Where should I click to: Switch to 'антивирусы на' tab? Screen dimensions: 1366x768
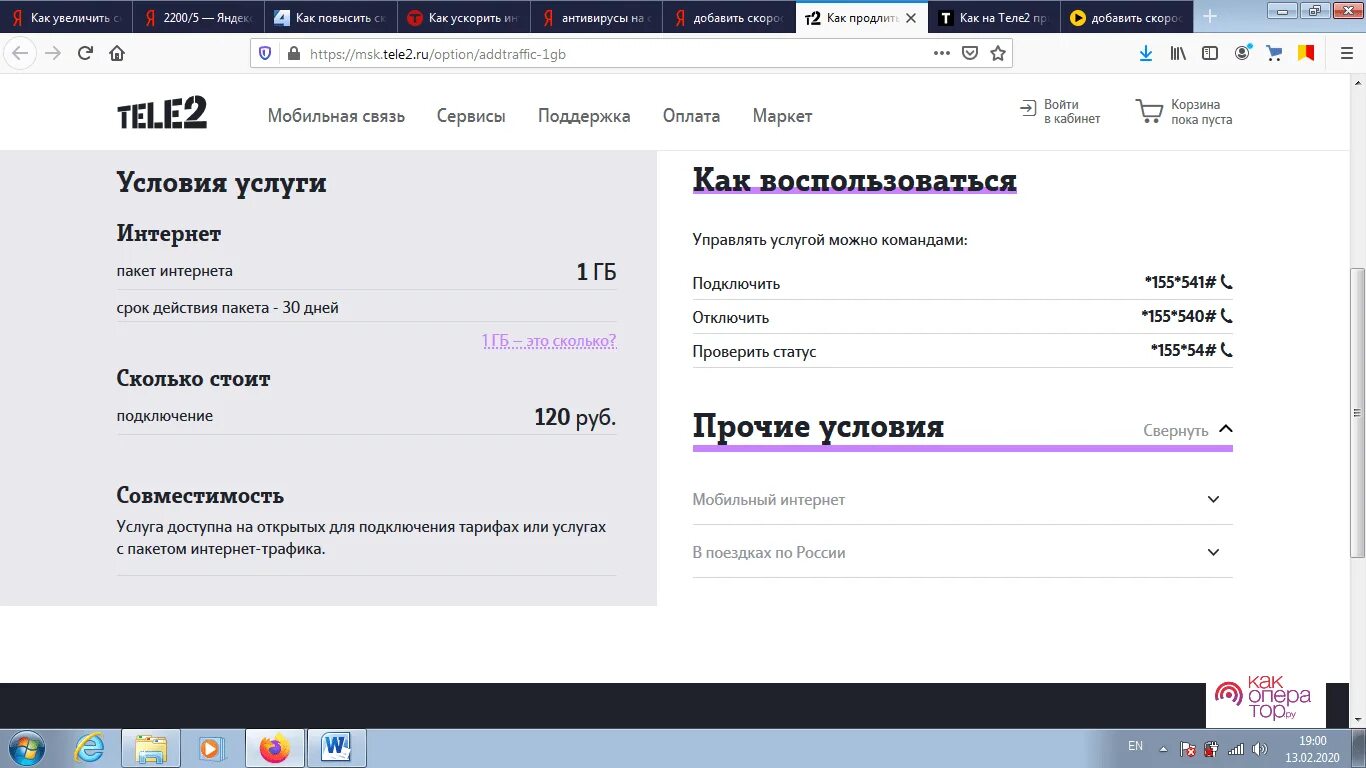click(596, 18)
